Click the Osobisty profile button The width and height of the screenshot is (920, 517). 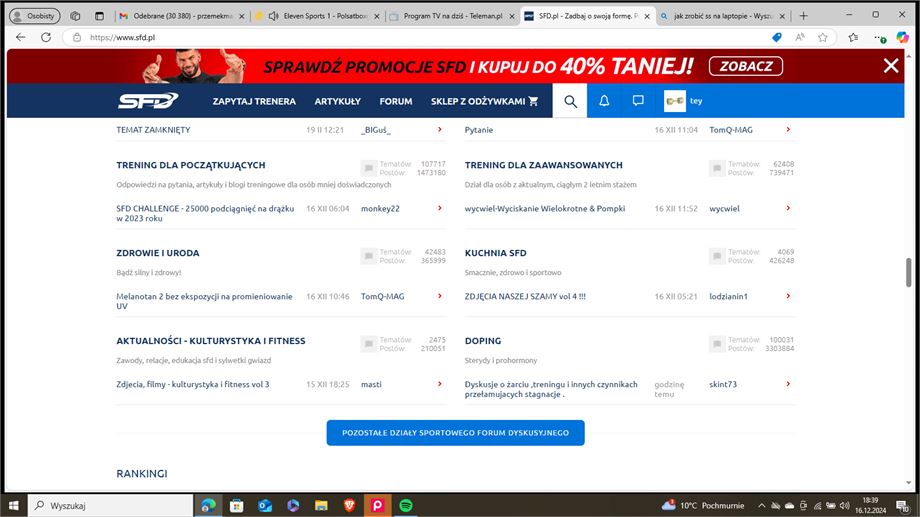click(x=35, y=16)
